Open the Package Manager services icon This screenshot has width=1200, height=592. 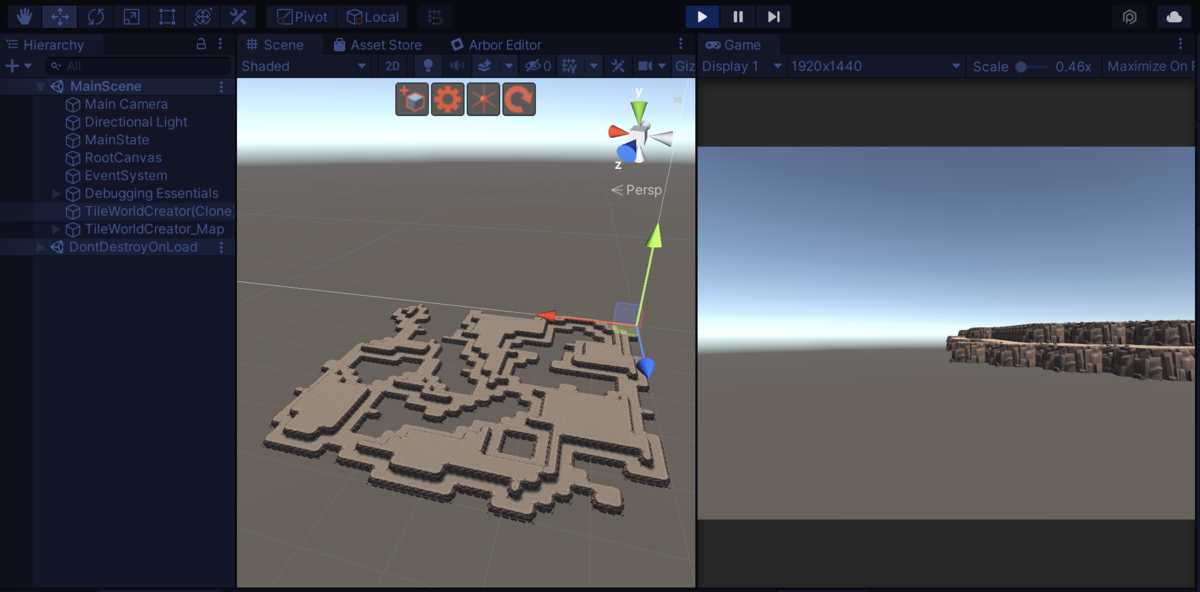[x=1130, y=17]
